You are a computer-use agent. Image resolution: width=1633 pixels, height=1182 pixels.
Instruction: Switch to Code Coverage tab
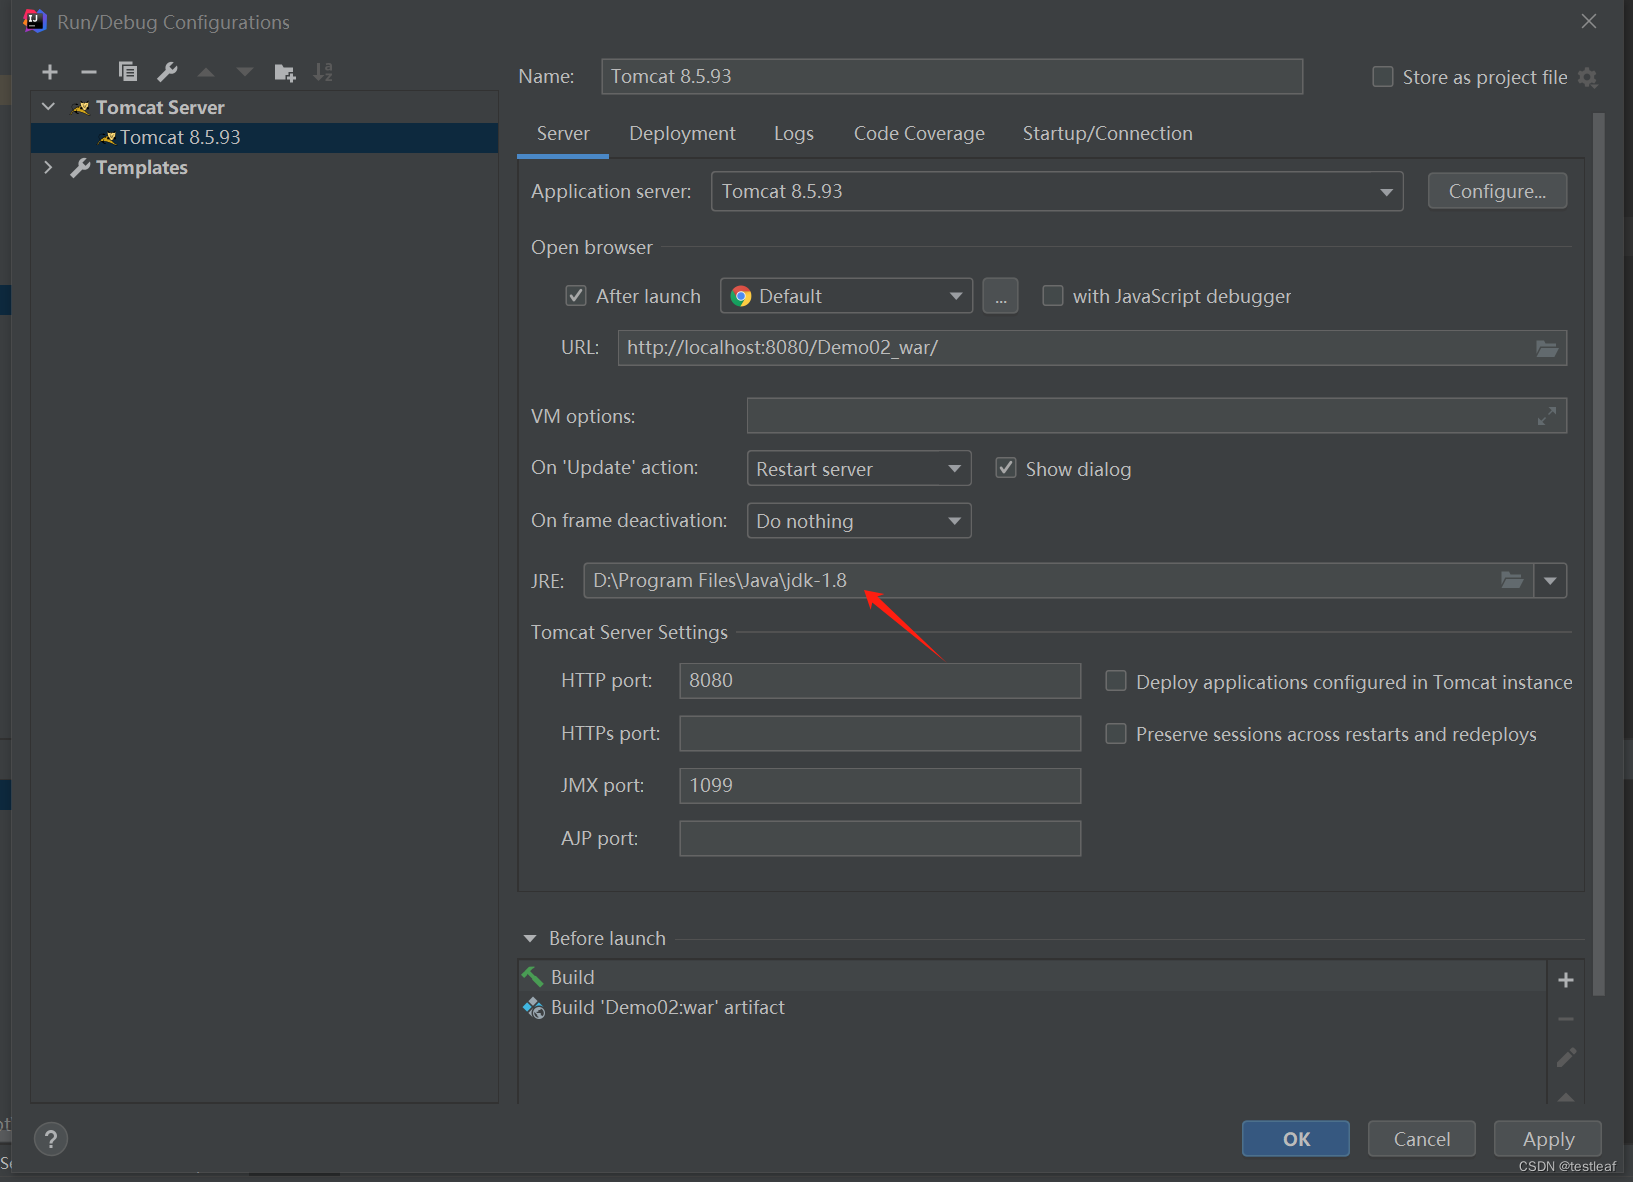(919, 134)
